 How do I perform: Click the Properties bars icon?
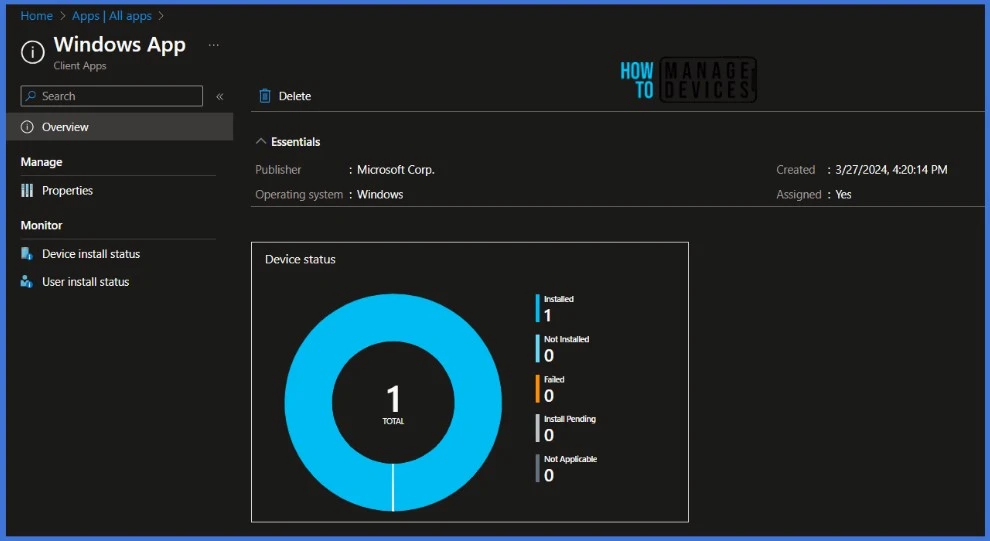27,191
